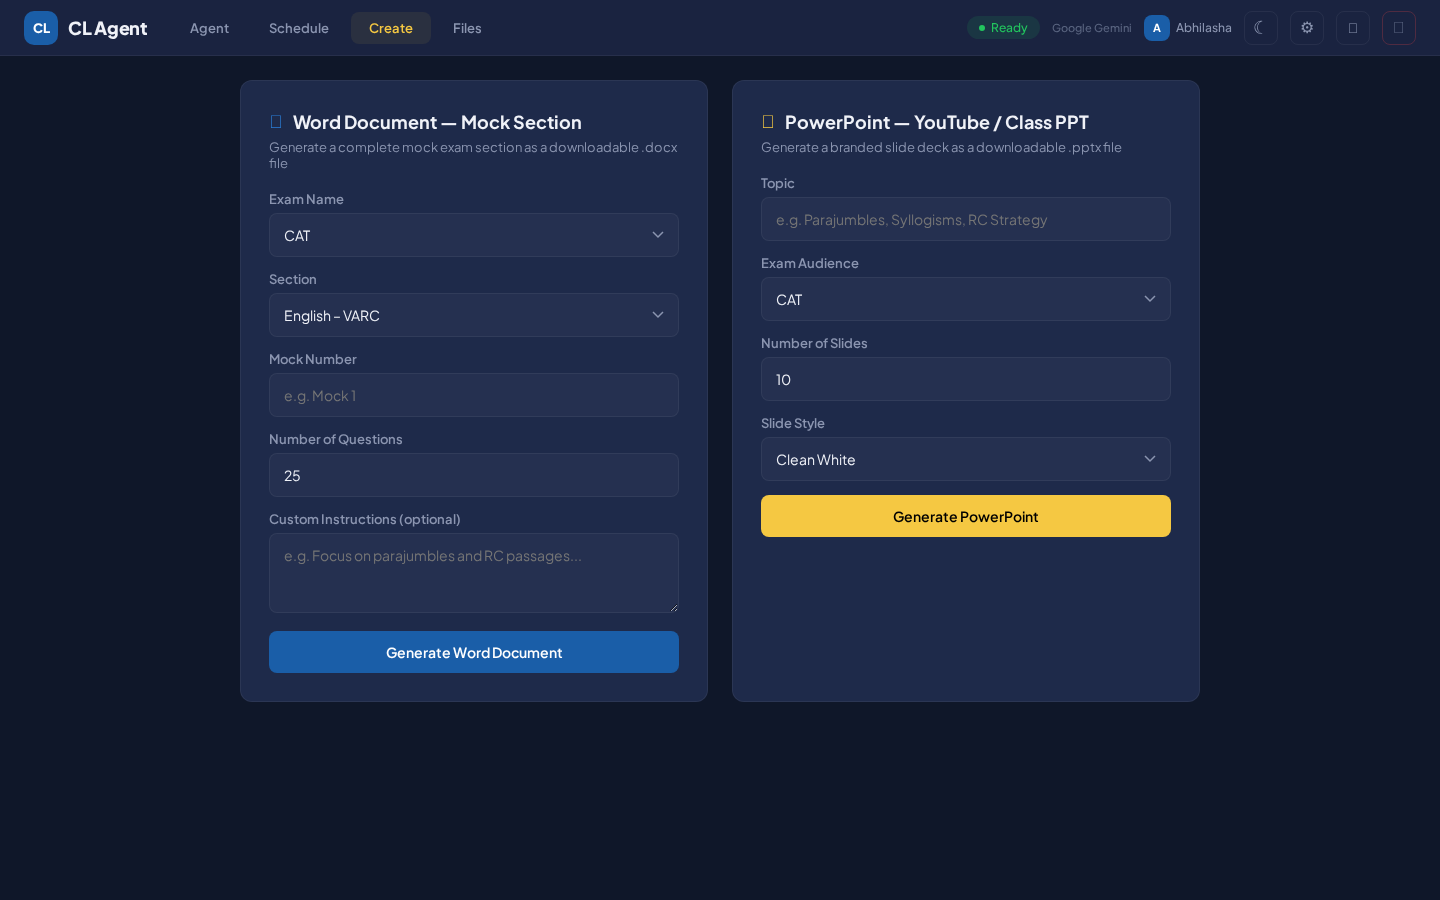This screenshot has width=1440, height=900.
Task: Switch to the Agent tab
Action: point(209,28)
